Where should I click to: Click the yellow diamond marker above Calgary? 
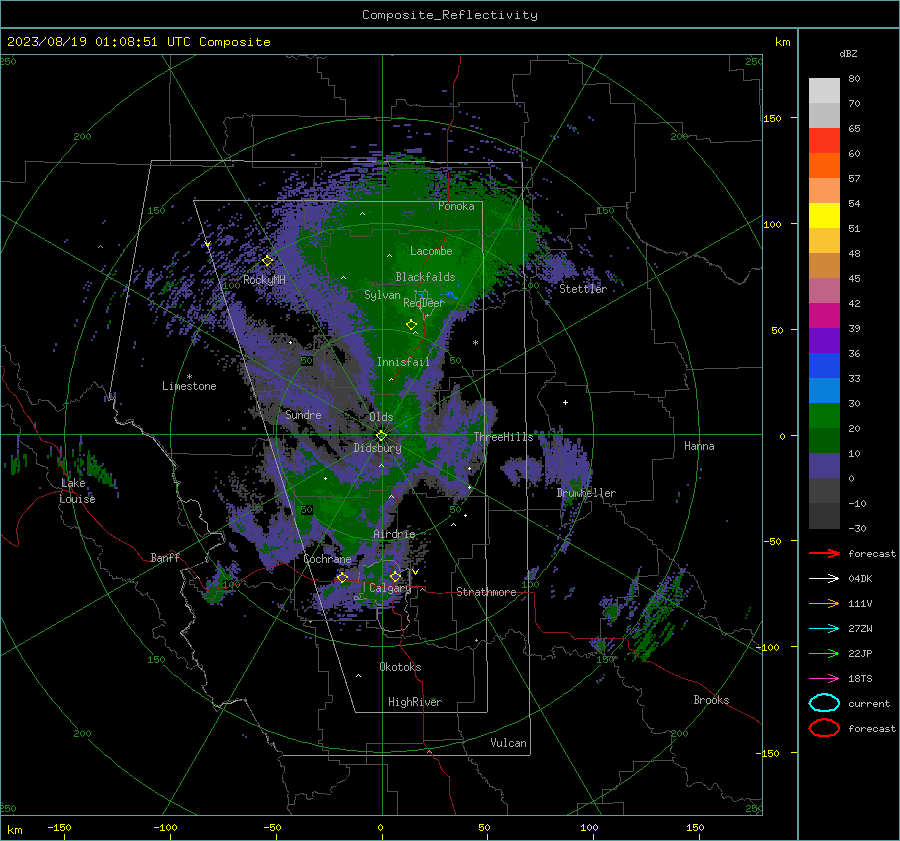pos(395,576)
